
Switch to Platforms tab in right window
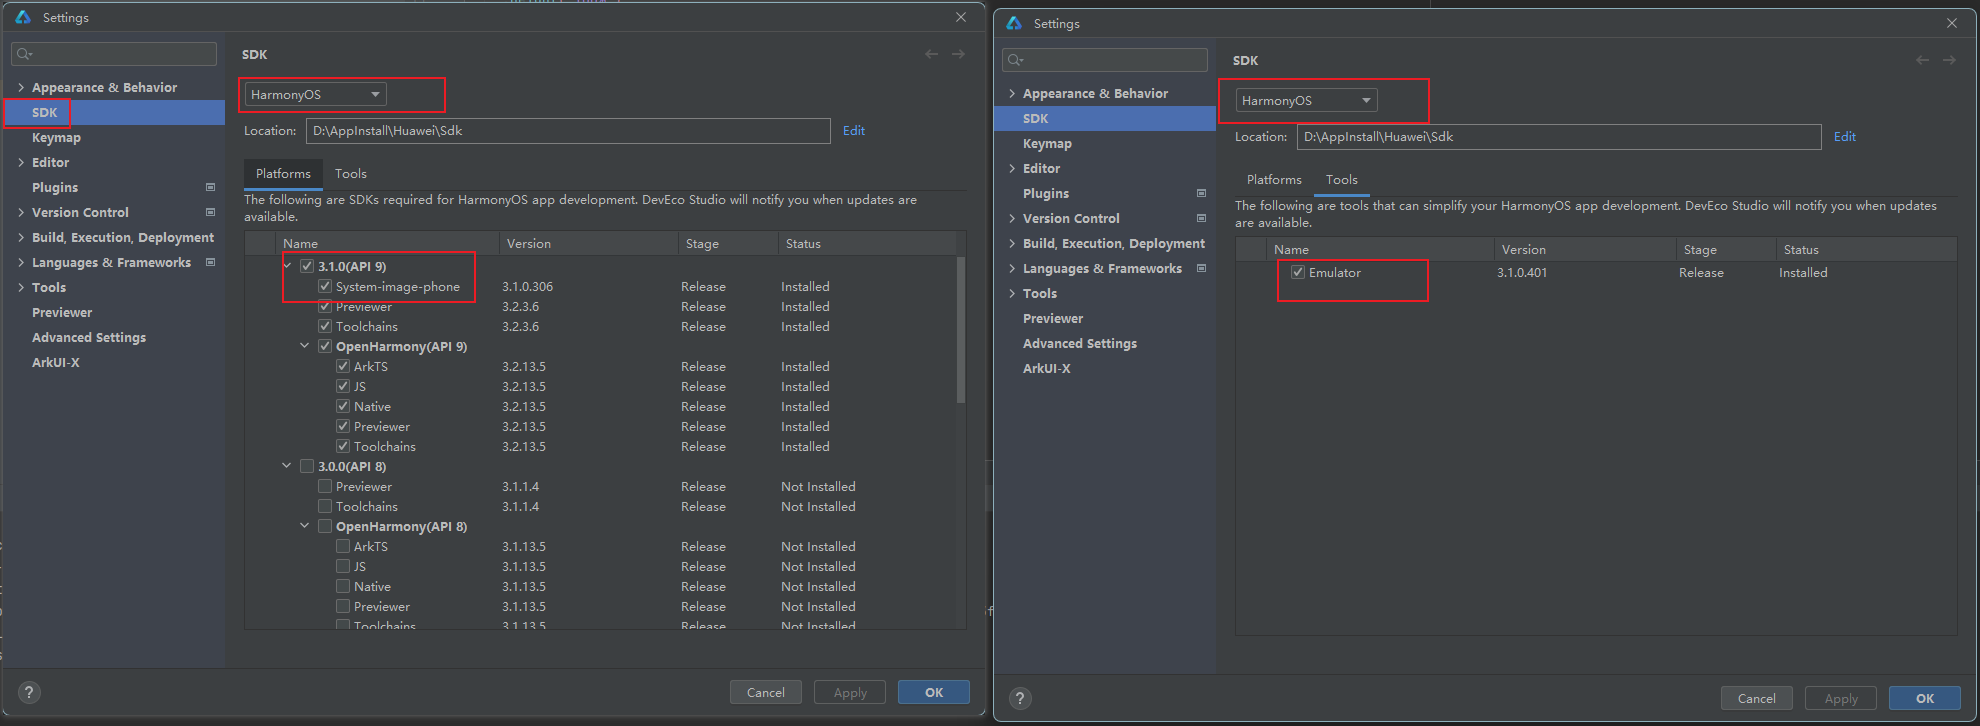click(x=1274, y=180)
